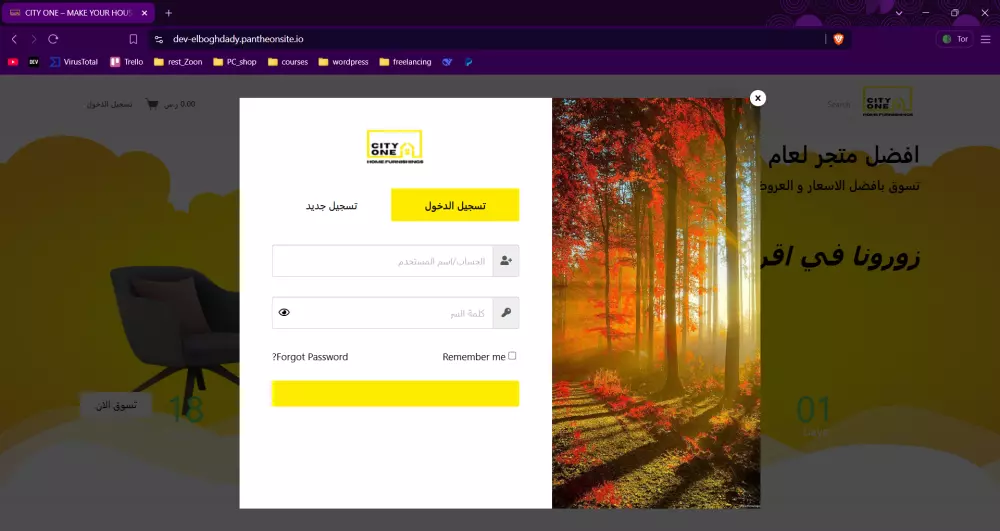Click the cart total 0.00 text
The height and width of the screenshot is (531, 1000).
pyautogui.click(x=180, y=104)
